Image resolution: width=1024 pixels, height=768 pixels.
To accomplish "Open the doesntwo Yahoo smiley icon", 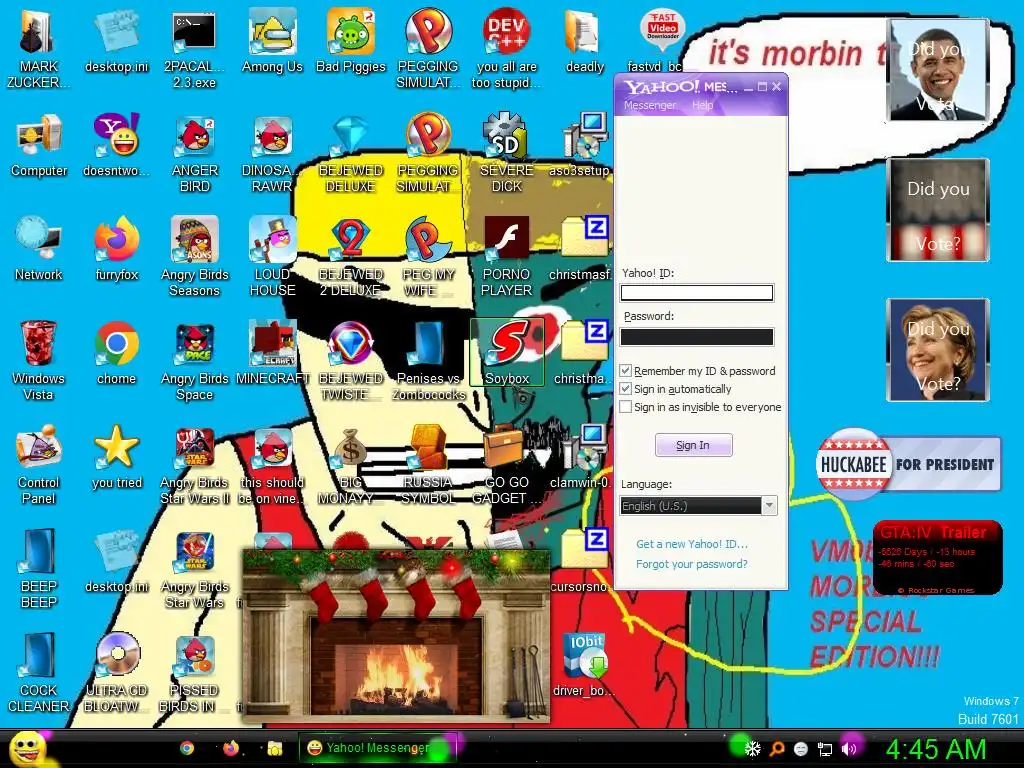I will 117,146.
